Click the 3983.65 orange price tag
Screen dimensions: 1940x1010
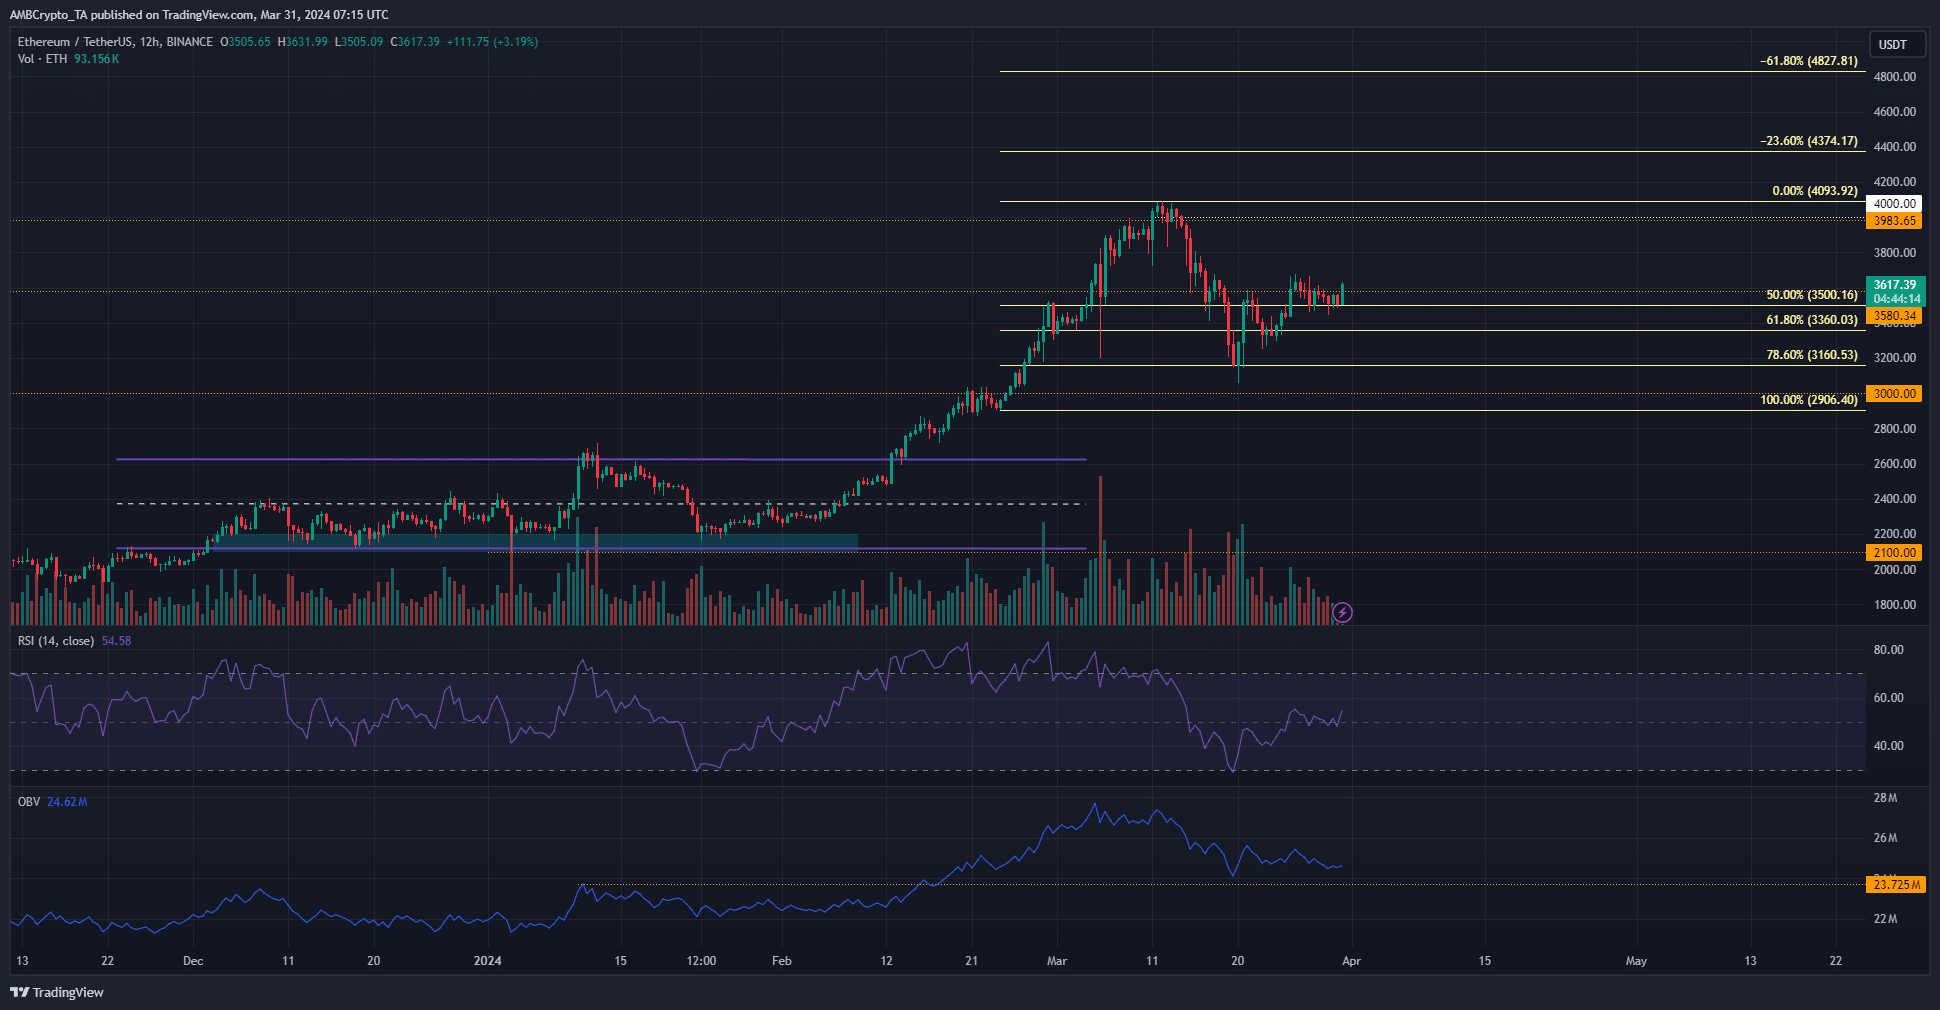tap(1894, 221)
